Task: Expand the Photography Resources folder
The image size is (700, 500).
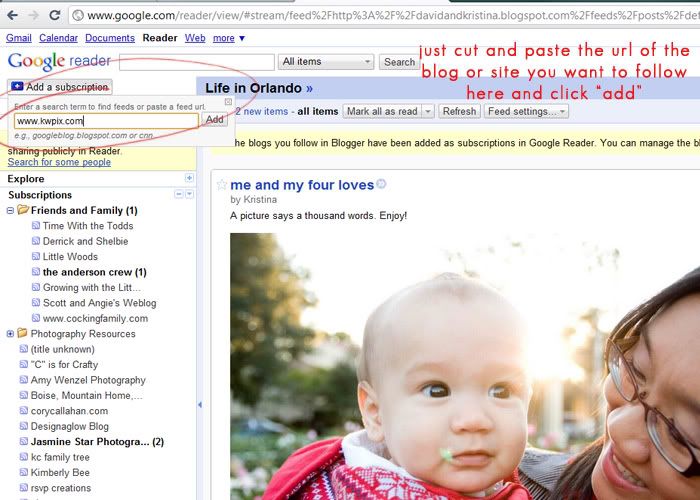Action: tap(10, 333)
